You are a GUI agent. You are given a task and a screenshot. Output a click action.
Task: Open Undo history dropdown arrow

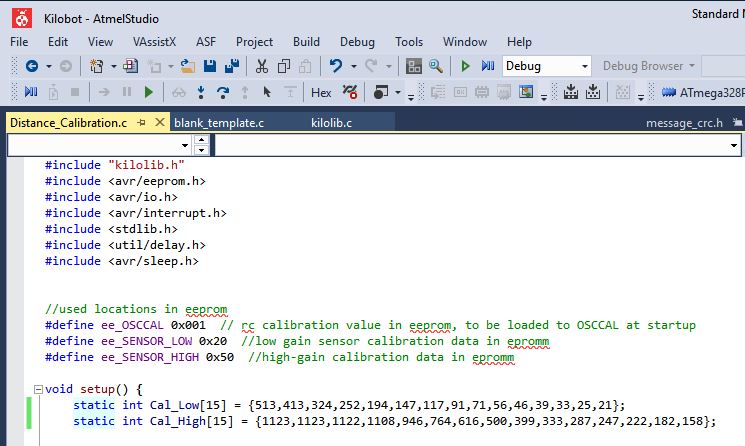pyautogui.click(x=353, y=66)
